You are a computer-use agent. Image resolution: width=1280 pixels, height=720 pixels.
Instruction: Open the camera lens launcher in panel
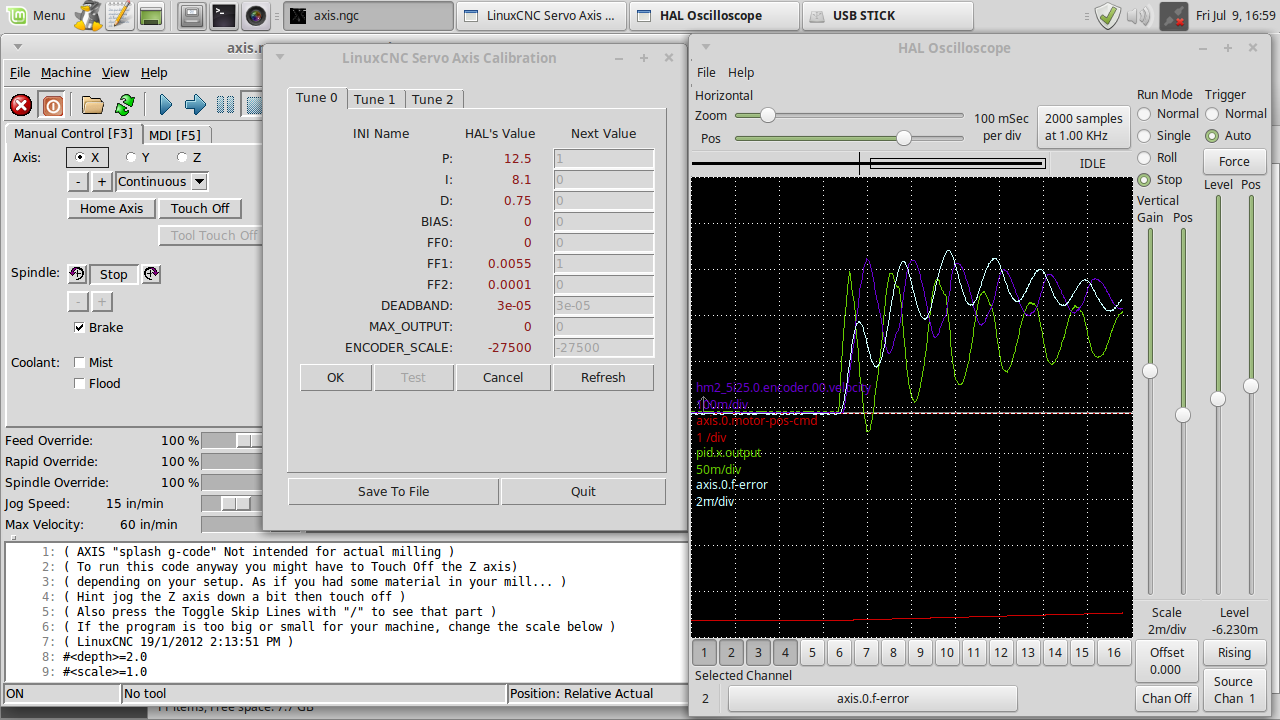(255, 15)
